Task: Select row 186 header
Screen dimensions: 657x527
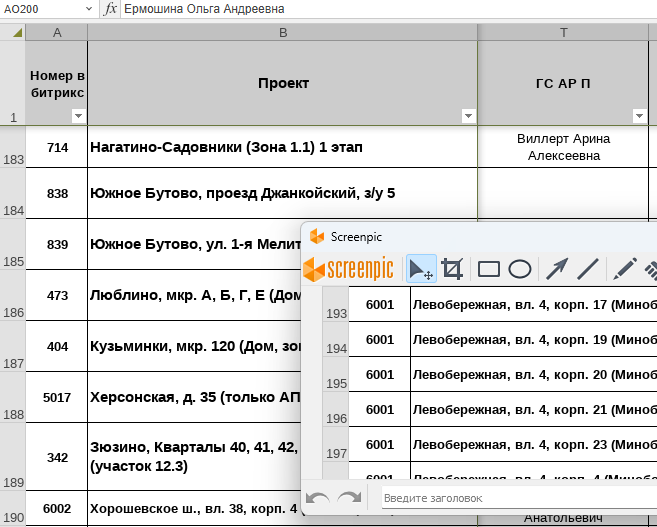Action: 13,295
